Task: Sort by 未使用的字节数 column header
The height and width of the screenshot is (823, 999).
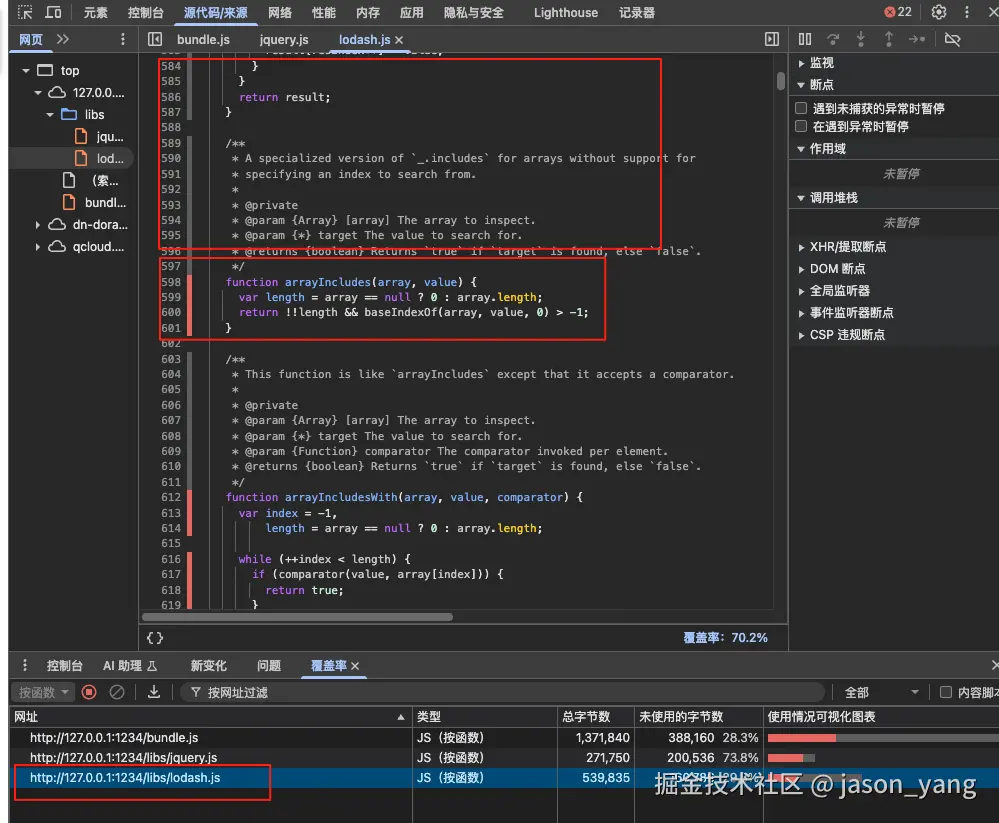Action: coord(698,717)
